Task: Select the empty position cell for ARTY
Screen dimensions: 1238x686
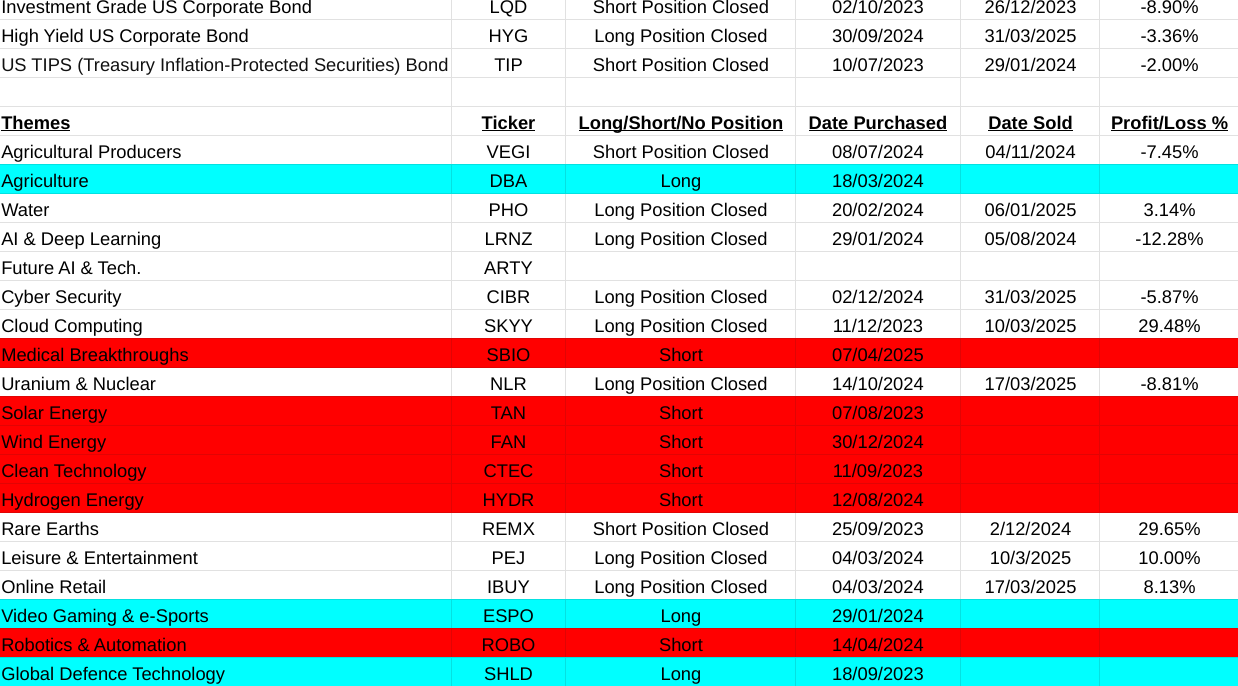Action: 680,268
